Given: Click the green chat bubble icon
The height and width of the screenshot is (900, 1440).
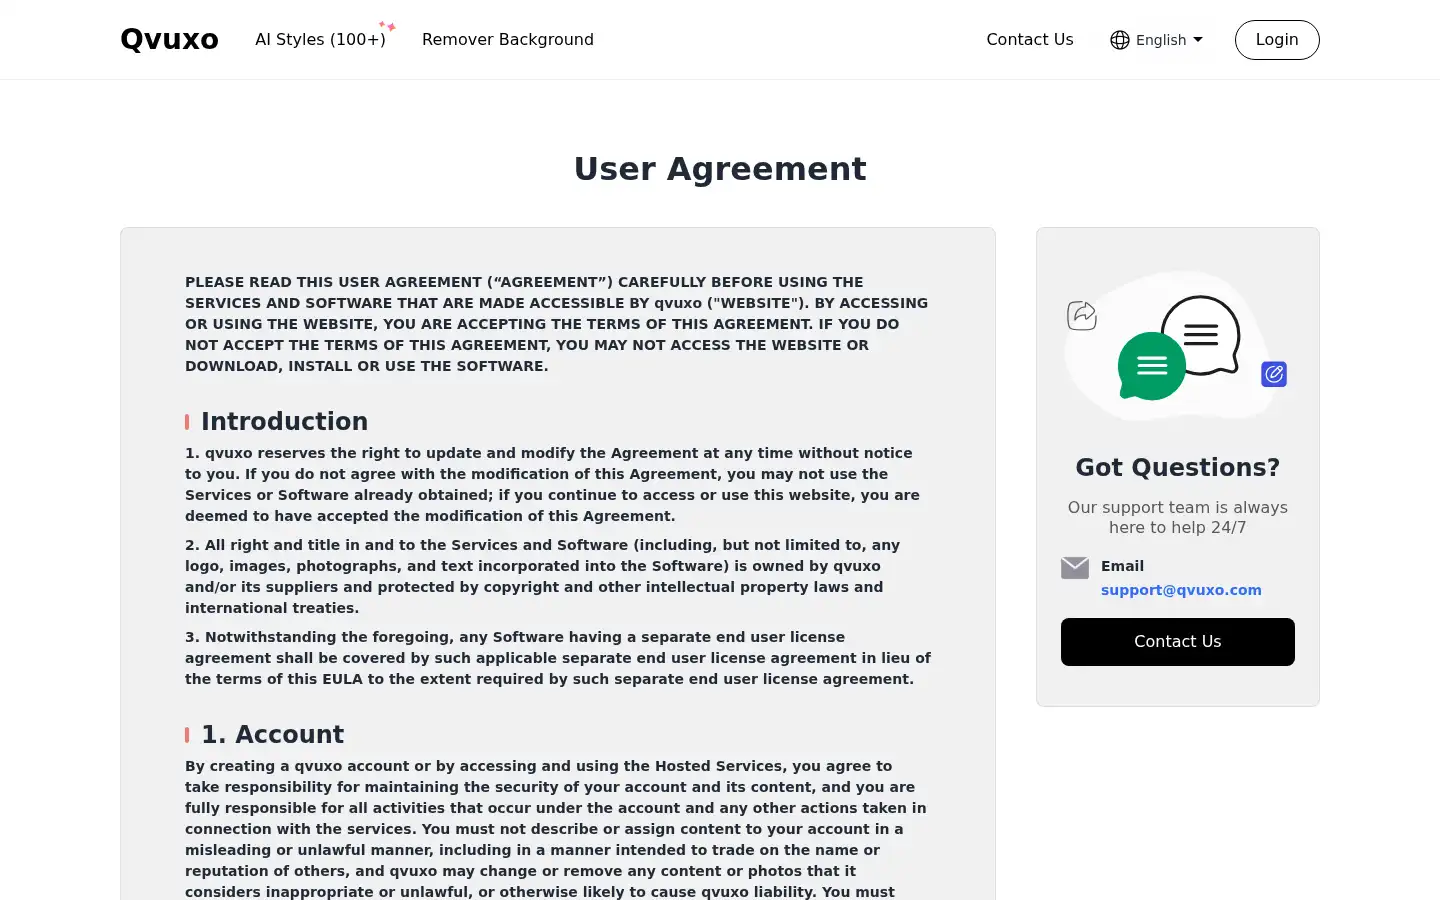Looking at the screenshot, I should click(x=1152, y=366).
